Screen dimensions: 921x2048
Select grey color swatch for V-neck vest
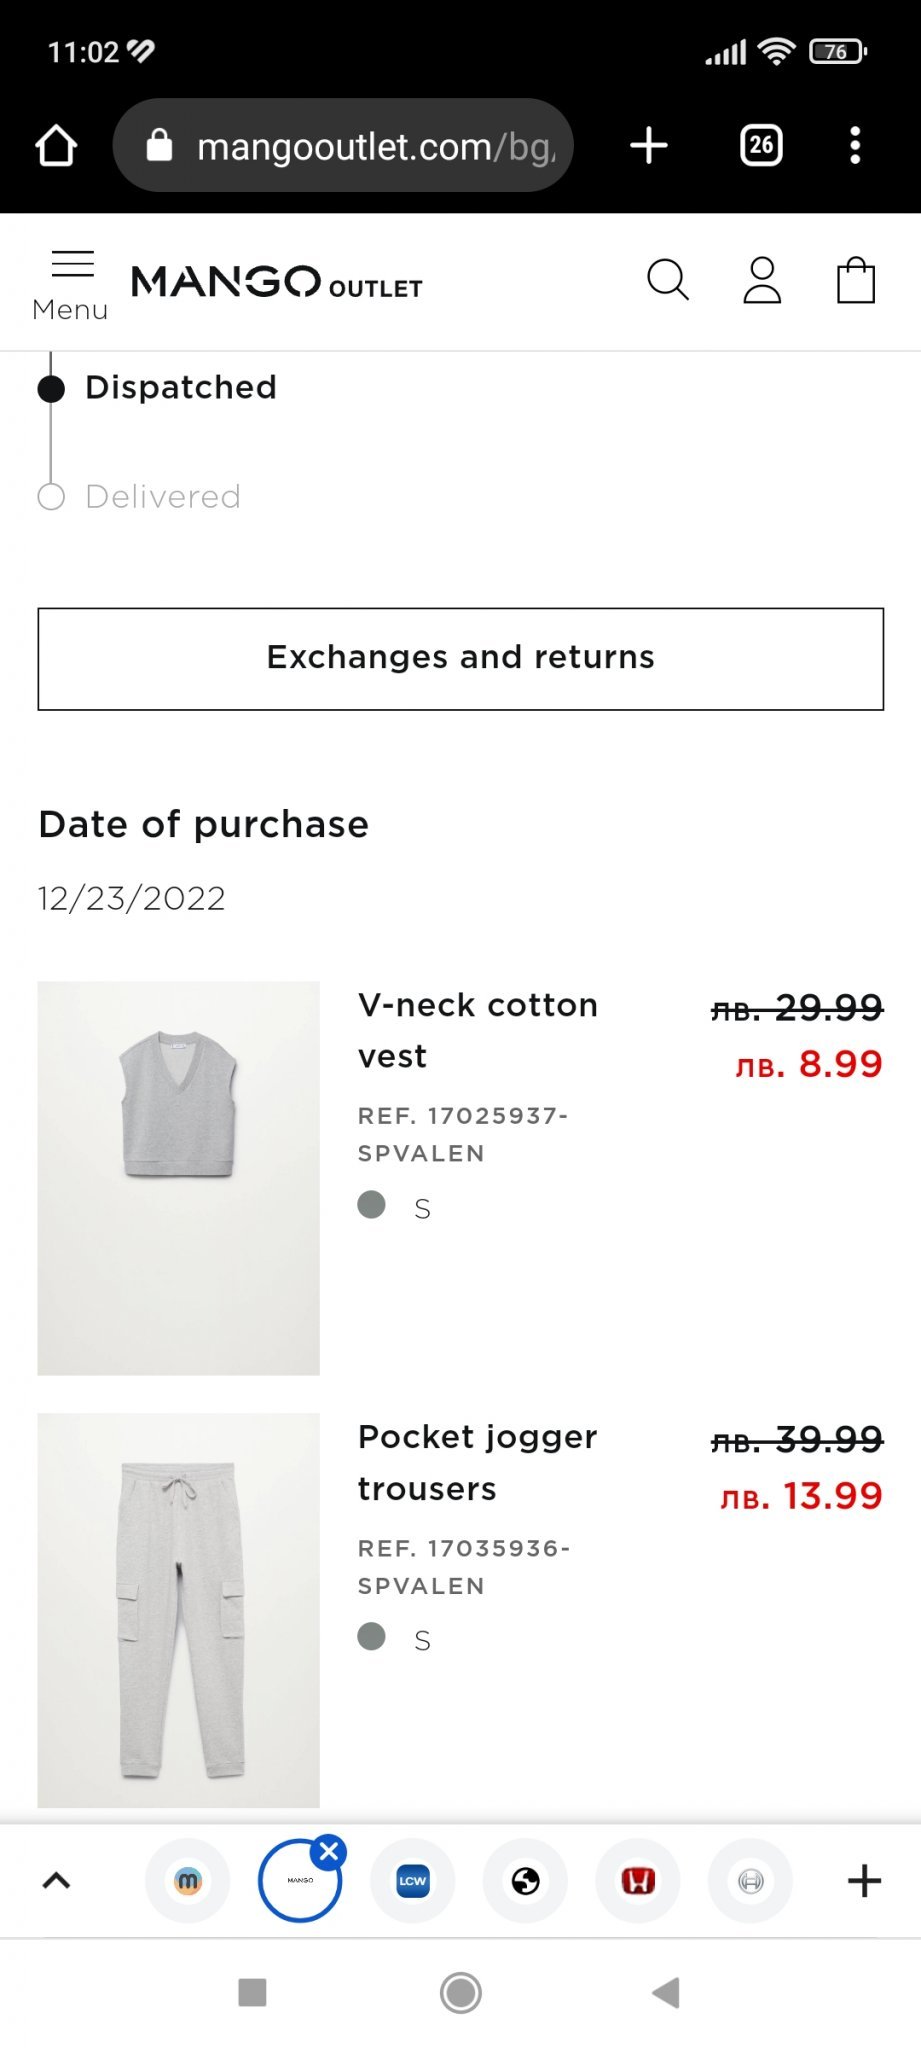pos(372,1205)
